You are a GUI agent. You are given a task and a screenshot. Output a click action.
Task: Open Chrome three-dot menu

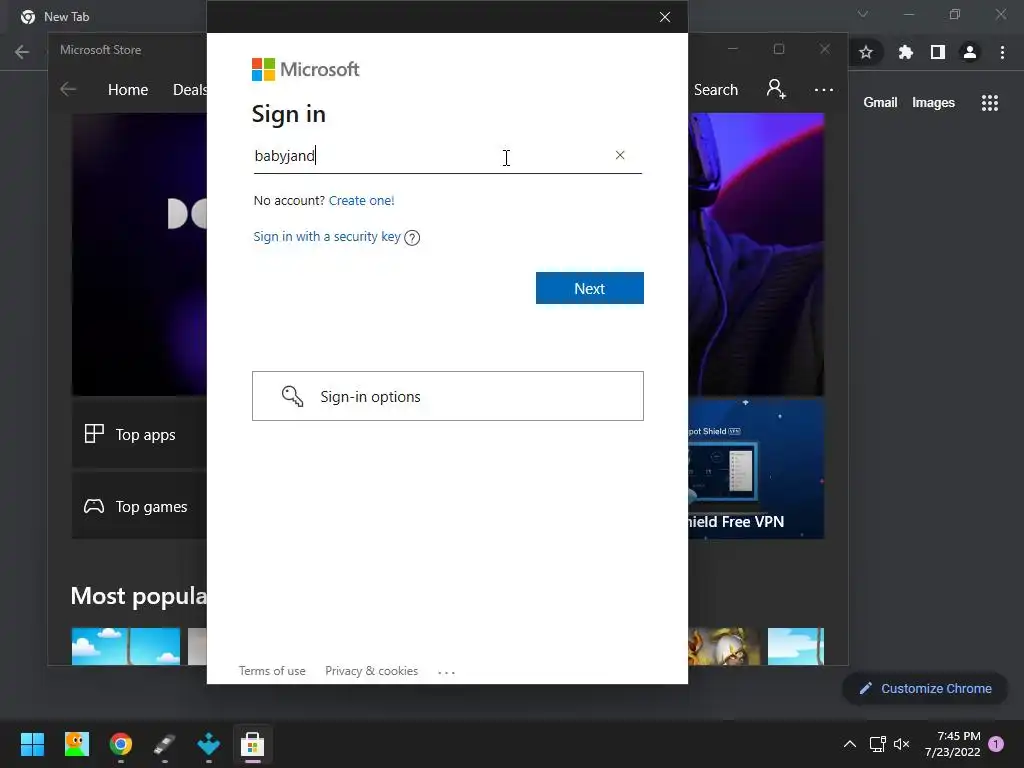(1002, 52)
